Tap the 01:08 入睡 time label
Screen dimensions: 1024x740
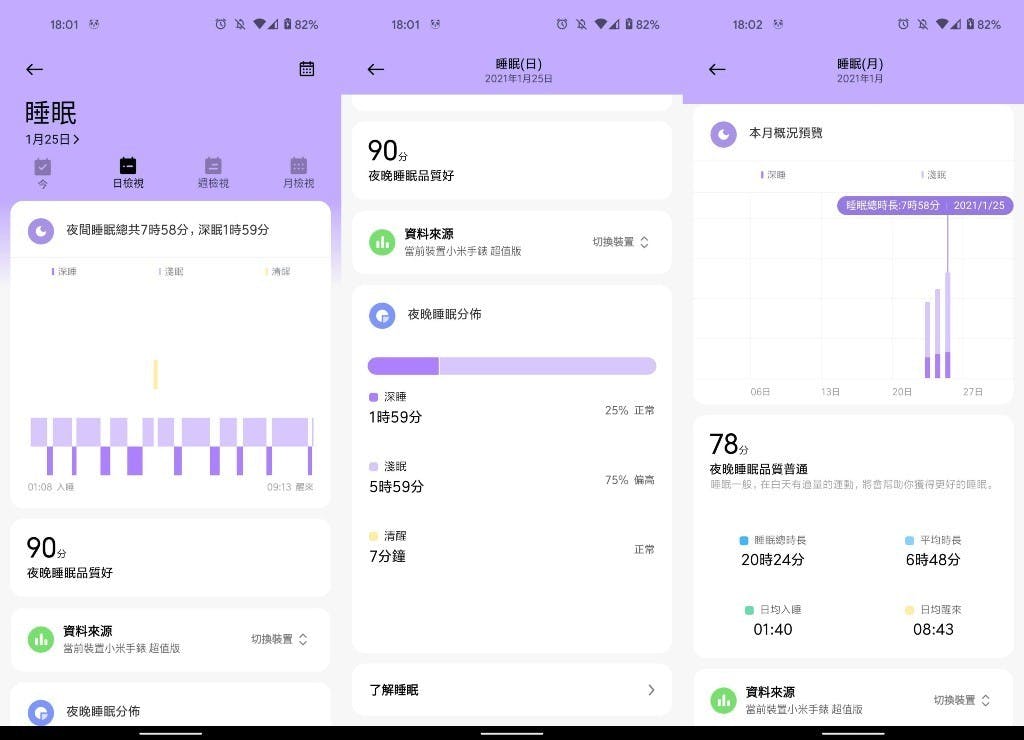(51, 487)
